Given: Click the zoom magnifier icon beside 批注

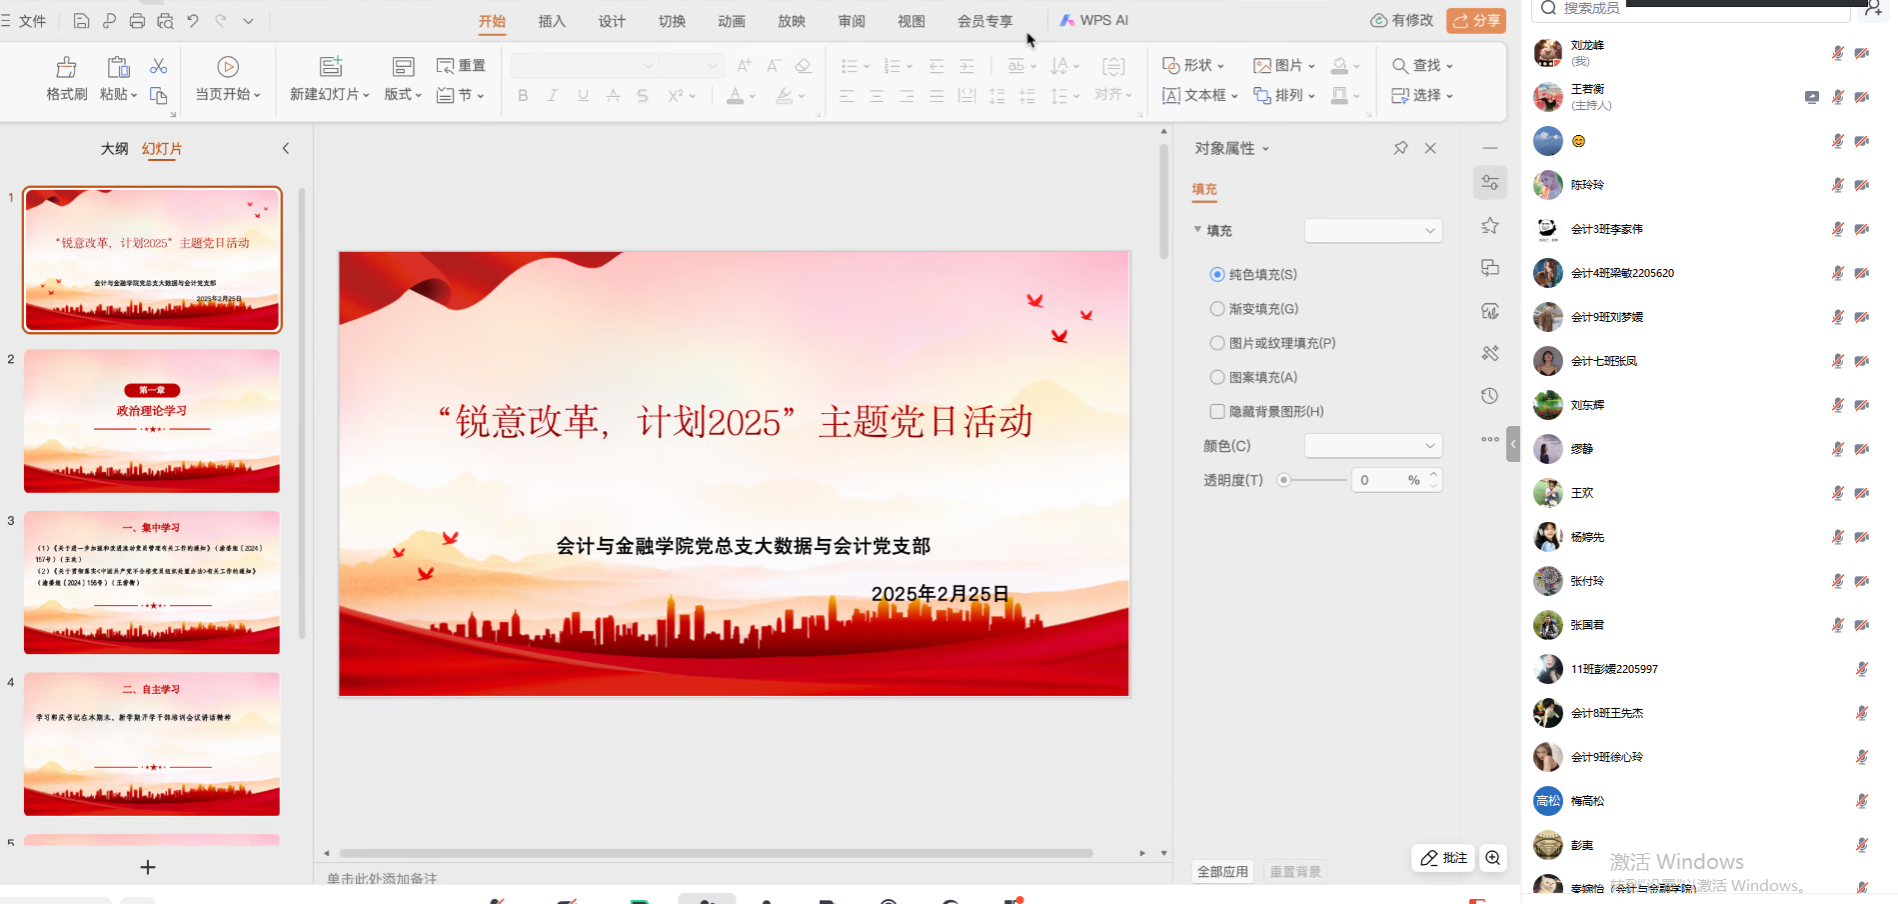Looking at the screenshot, I should [1493, 858].
